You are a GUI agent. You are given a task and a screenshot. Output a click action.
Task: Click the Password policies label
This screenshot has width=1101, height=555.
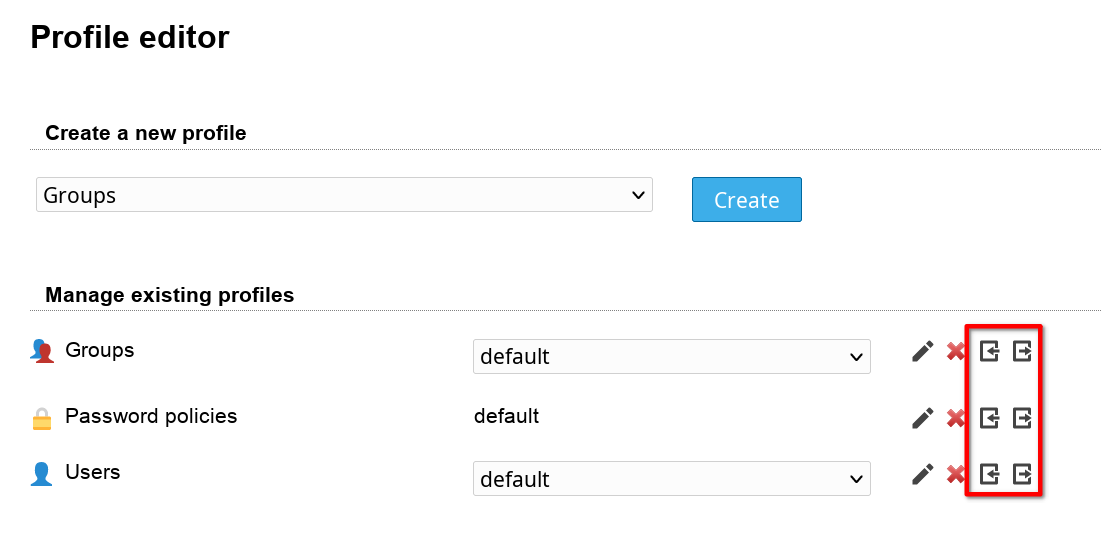pyautogui.click(x=151, y=416)
